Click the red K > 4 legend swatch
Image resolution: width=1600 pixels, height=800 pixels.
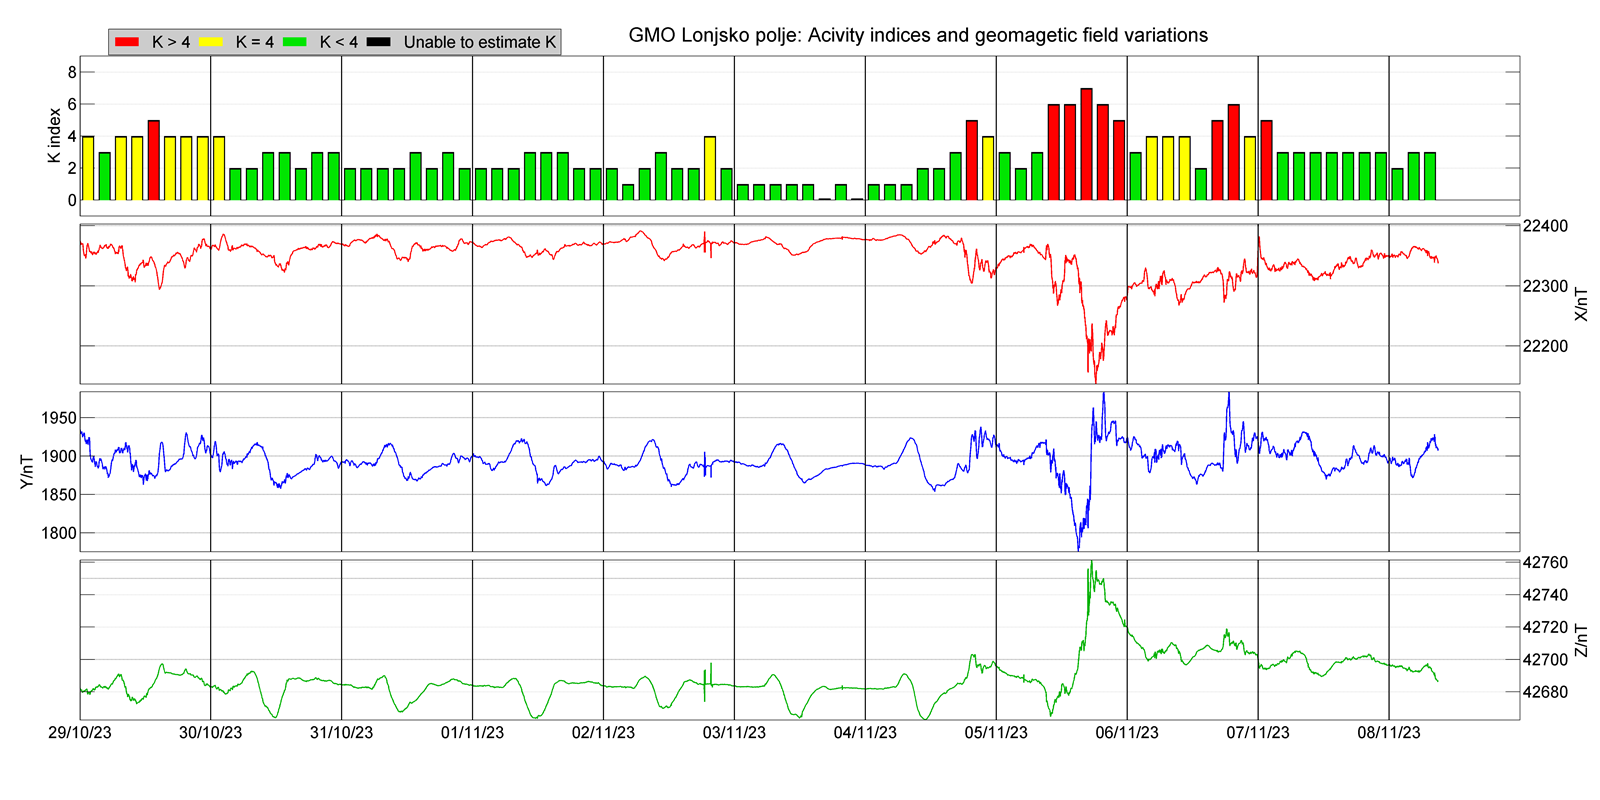click(x=127, y=42)
